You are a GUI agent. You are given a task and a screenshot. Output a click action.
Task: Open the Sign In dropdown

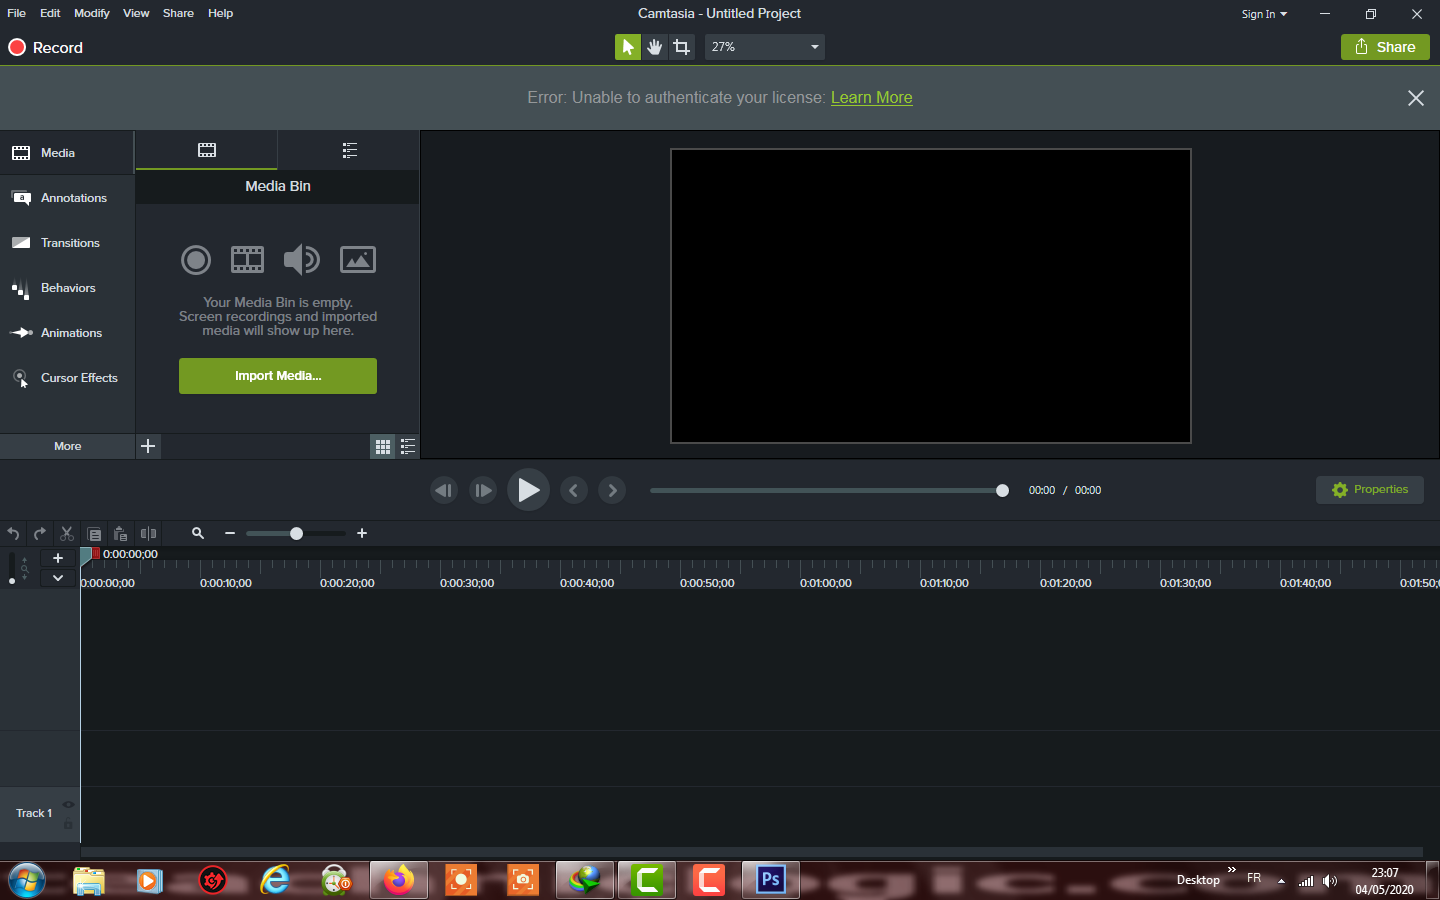click(1264, 14)
